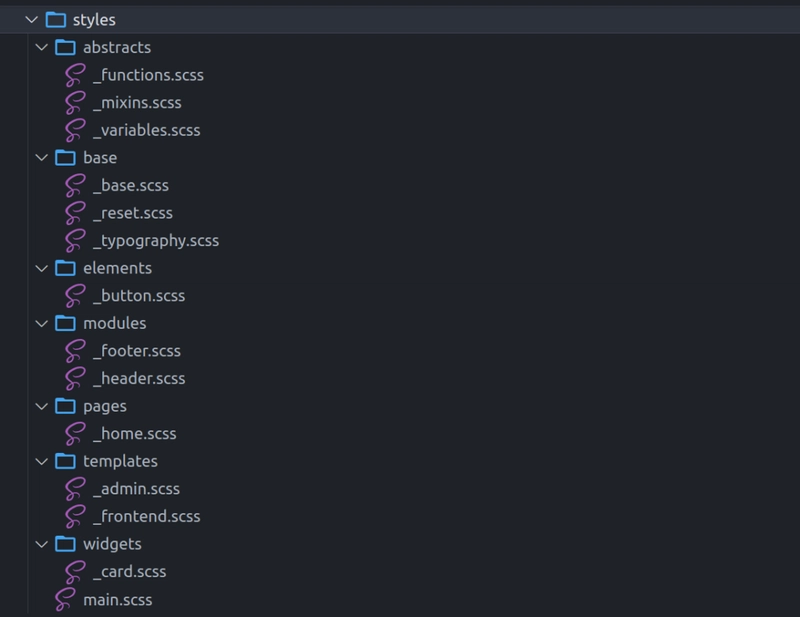Open the _header.scss file
Screen dimensions: 800x617
point(139,379)
